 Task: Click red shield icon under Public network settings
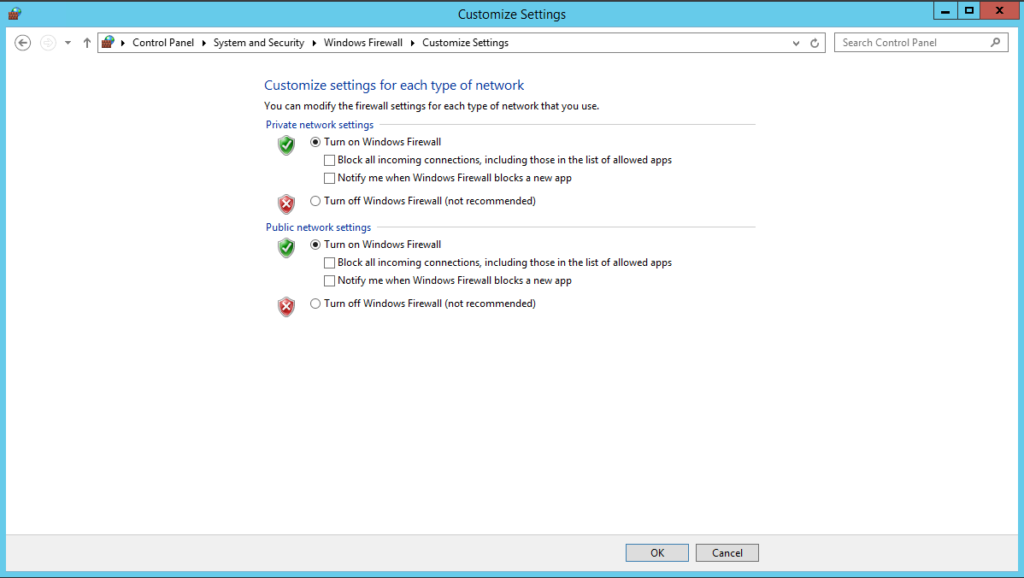[x=286, y=307]
